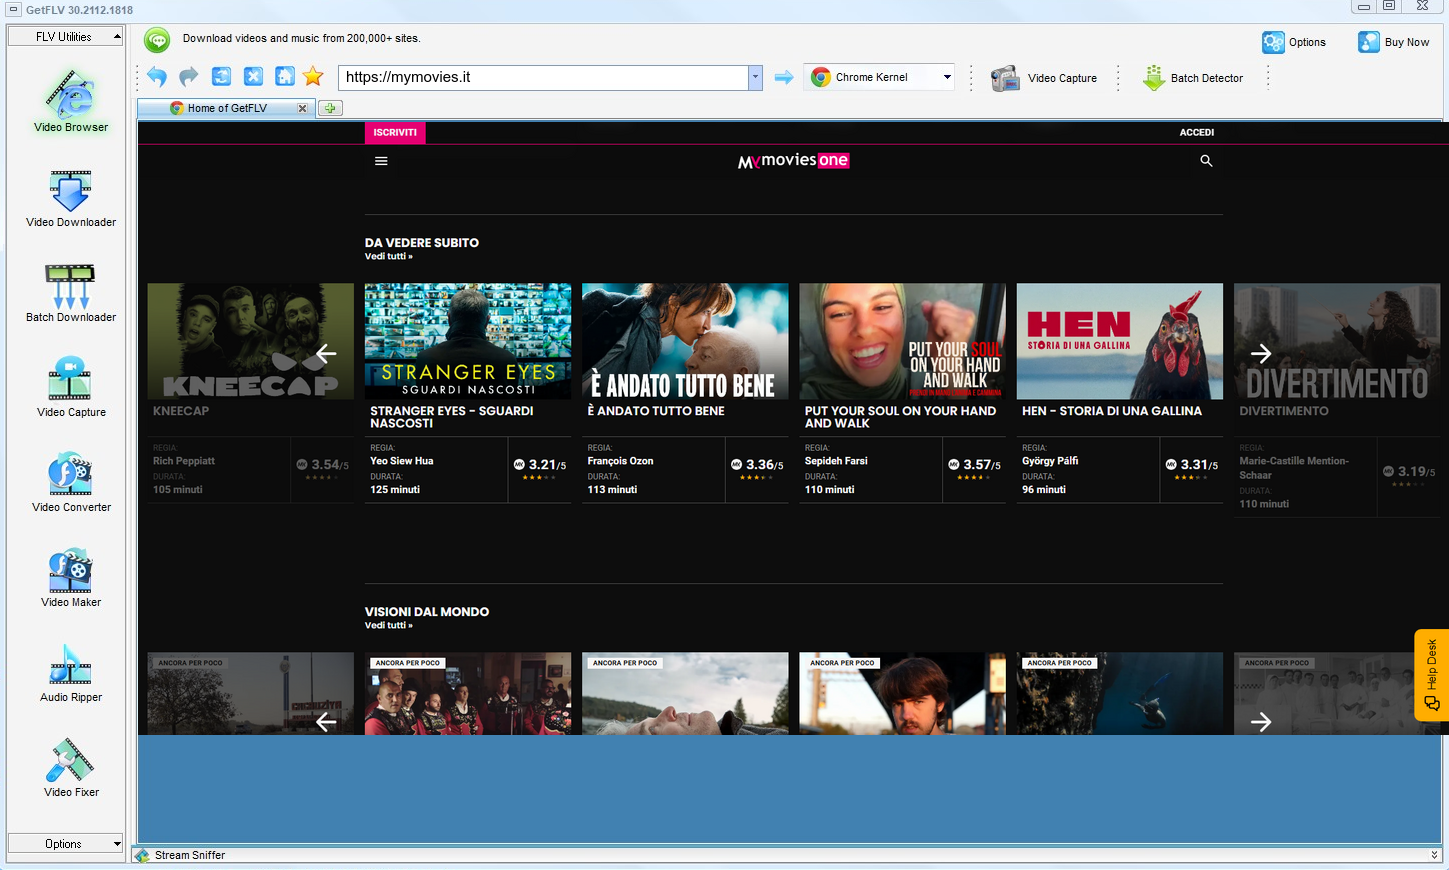The height and width of the screenshot is (870, 1449).
Task: Open the Video Maker tool
Action: [70, 577]
